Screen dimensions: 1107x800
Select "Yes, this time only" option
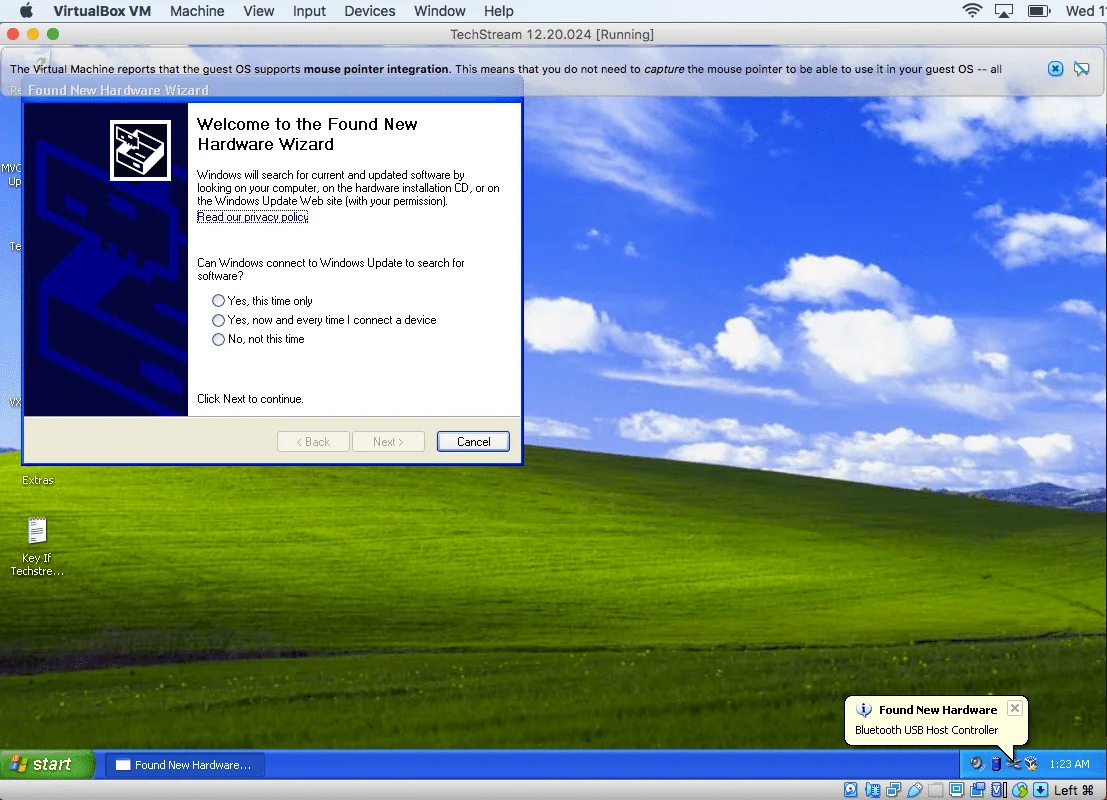pos(219,301)
